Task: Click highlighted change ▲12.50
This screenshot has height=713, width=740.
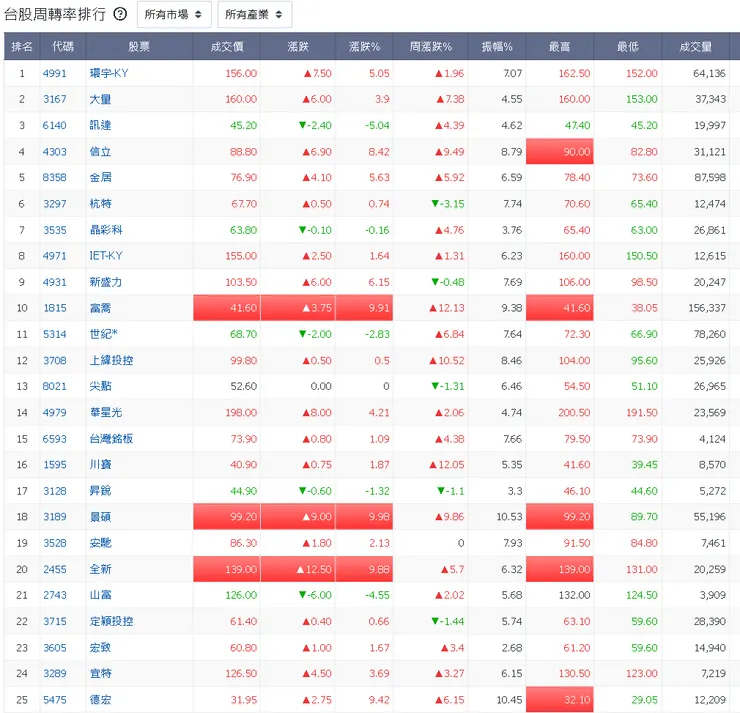Action: click(x=298, y=569)
